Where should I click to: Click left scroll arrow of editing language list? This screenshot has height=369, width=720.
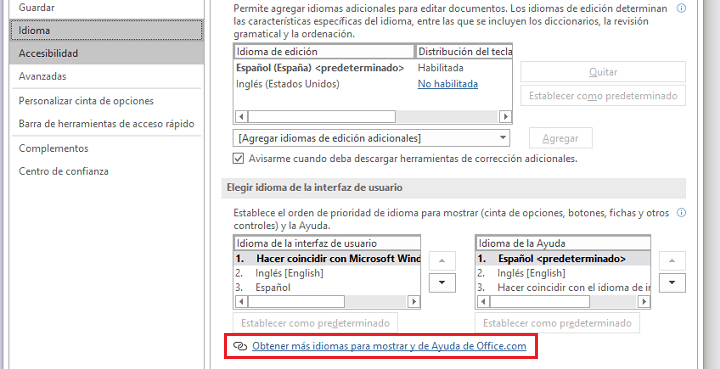[242, 117]
